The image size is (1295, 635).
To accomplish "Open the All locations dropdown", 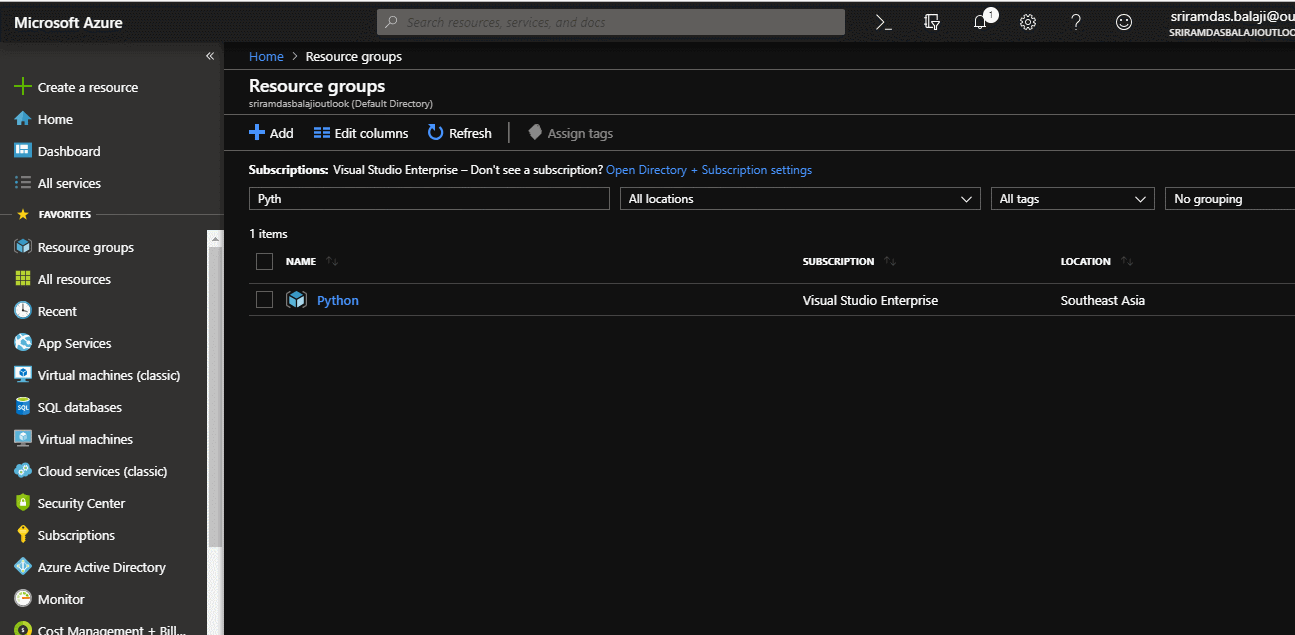I will click(800, 199).
